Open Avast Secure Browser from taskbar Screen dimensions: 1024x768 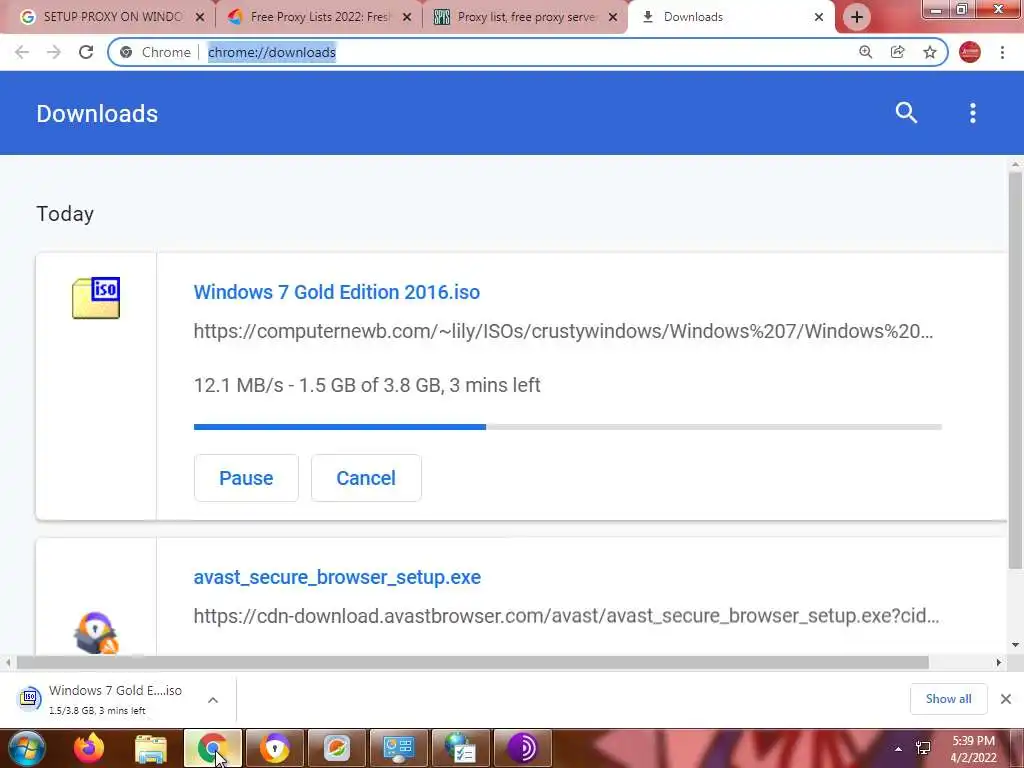click(x=275, y=748)
